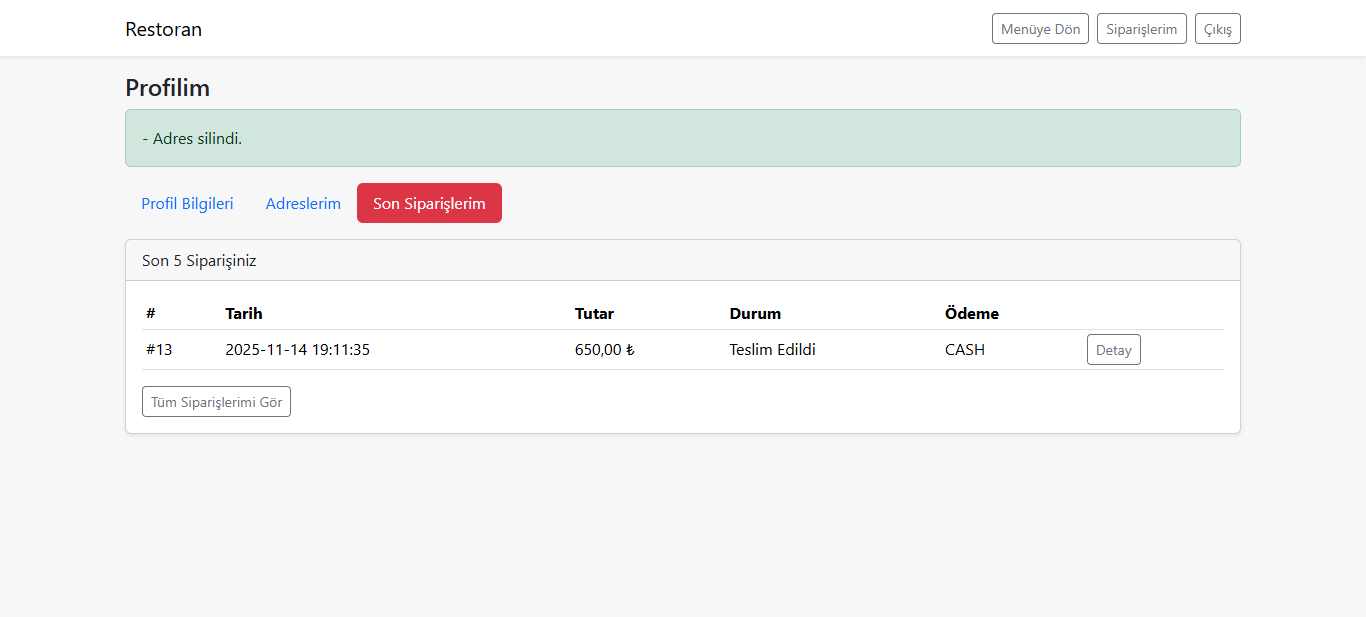Click the order date 2025-11-14 19:11:35
The width and height of the screenshot is (1366, 617).
[x=297, y=350]
